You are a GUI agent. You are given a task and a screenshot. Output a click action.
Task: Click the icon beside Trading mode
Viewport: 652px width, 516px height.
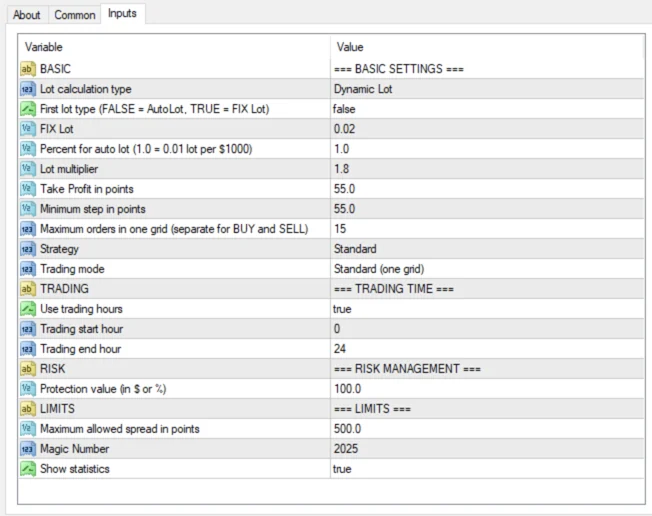pyautogui.click(x=27, y=269)
